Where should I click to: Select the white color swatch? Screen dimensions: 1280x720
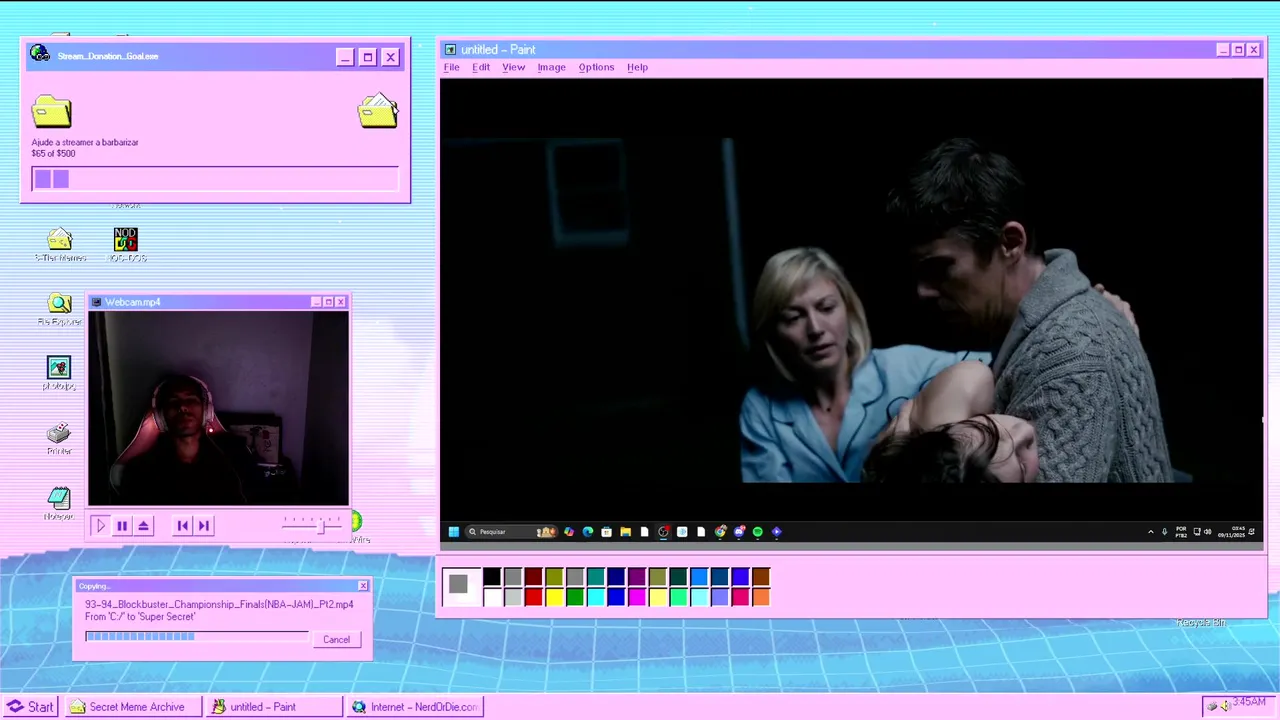pyautogui.click(x=492, y=597)
